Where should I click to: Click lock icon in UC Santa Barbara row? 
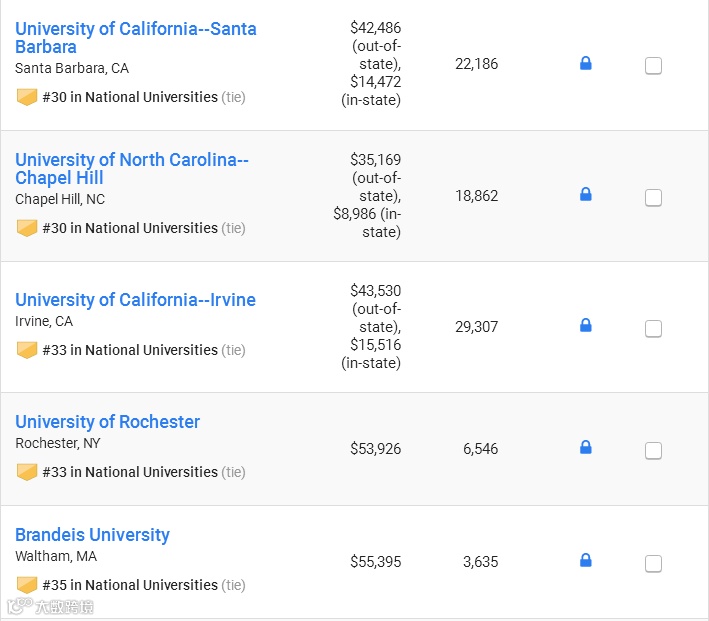coord(586,64)
